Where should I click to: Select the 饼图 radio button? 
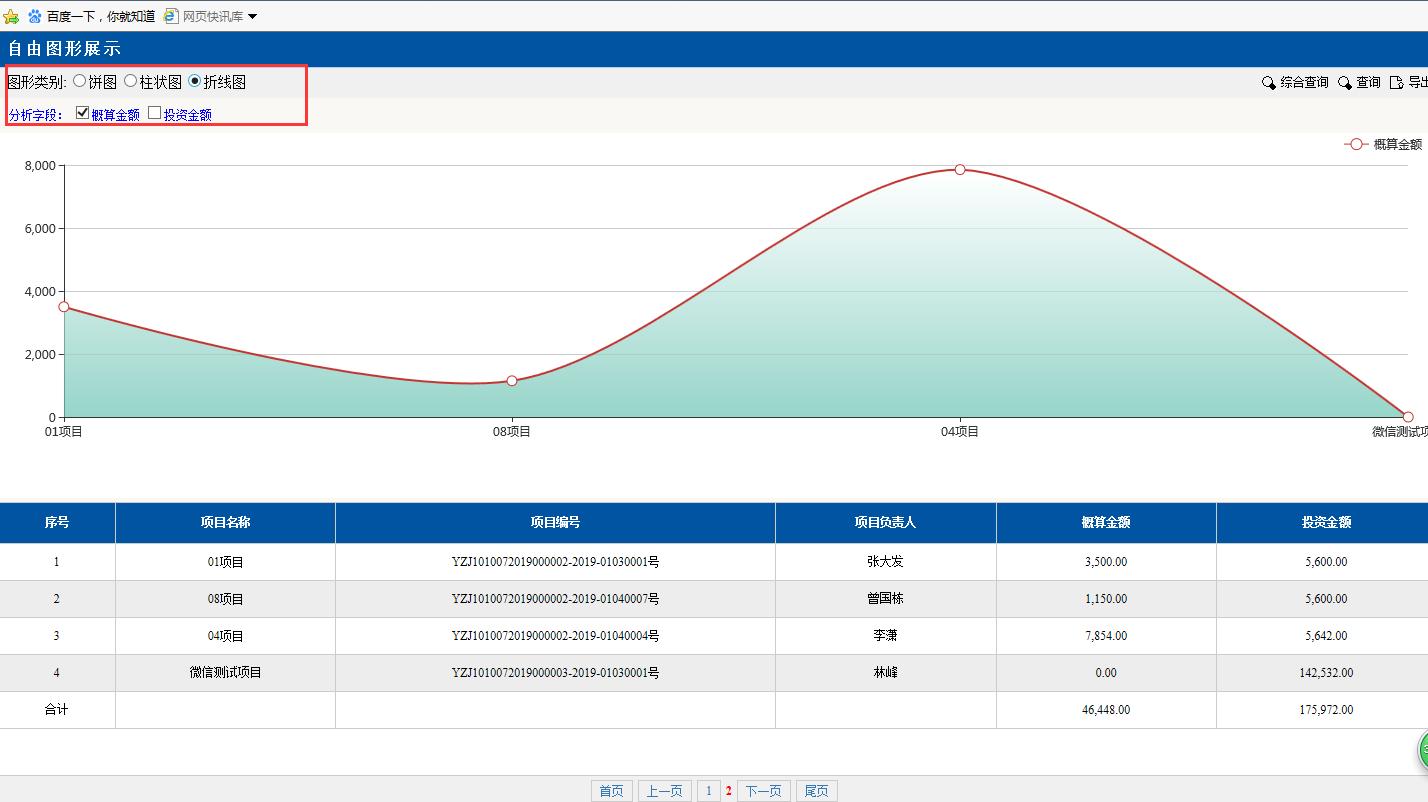point(80,82)
